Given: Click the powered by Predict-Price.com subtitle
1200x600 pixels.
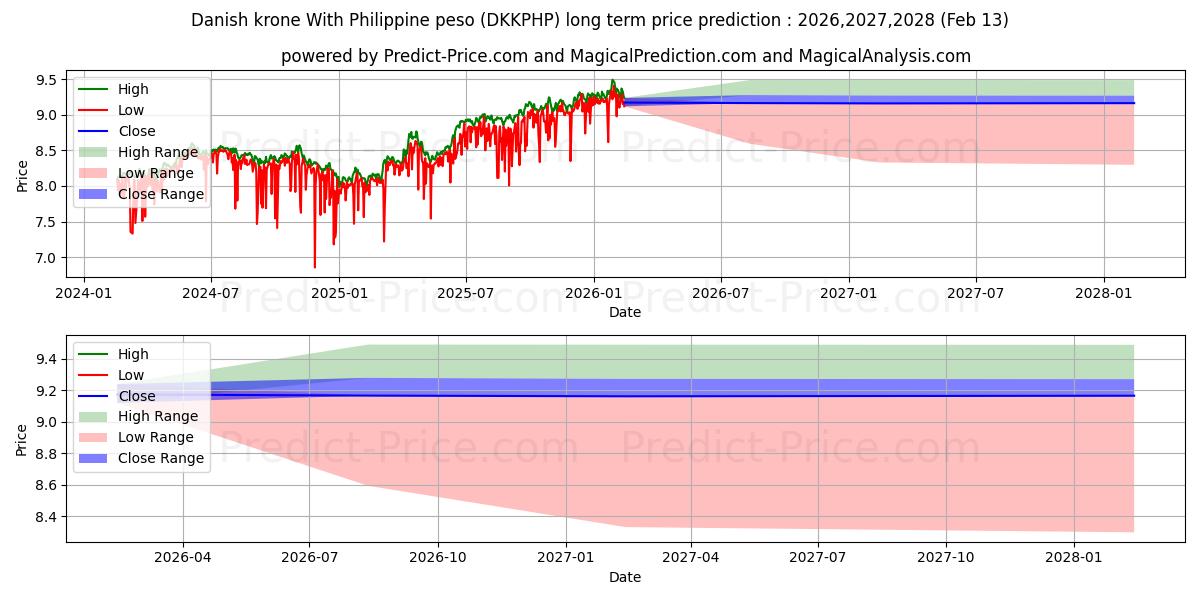Looking at the screenshot, I should tap(625, 56).
